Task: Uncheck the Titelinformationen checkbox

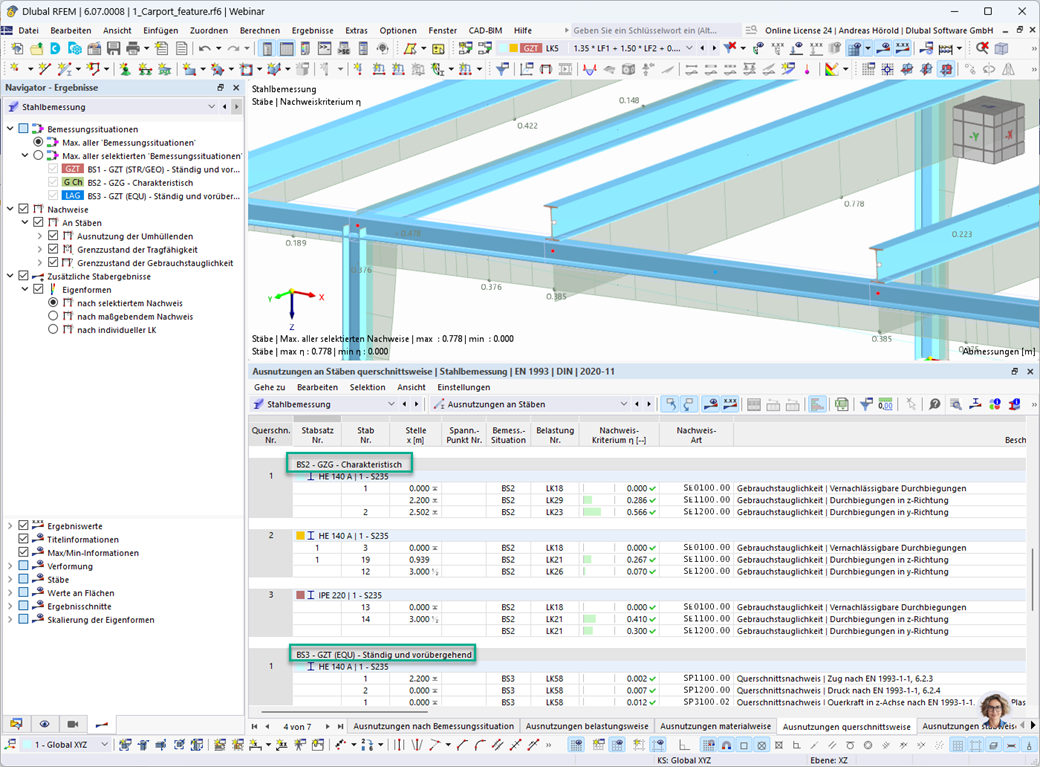Action: point(24,539)
